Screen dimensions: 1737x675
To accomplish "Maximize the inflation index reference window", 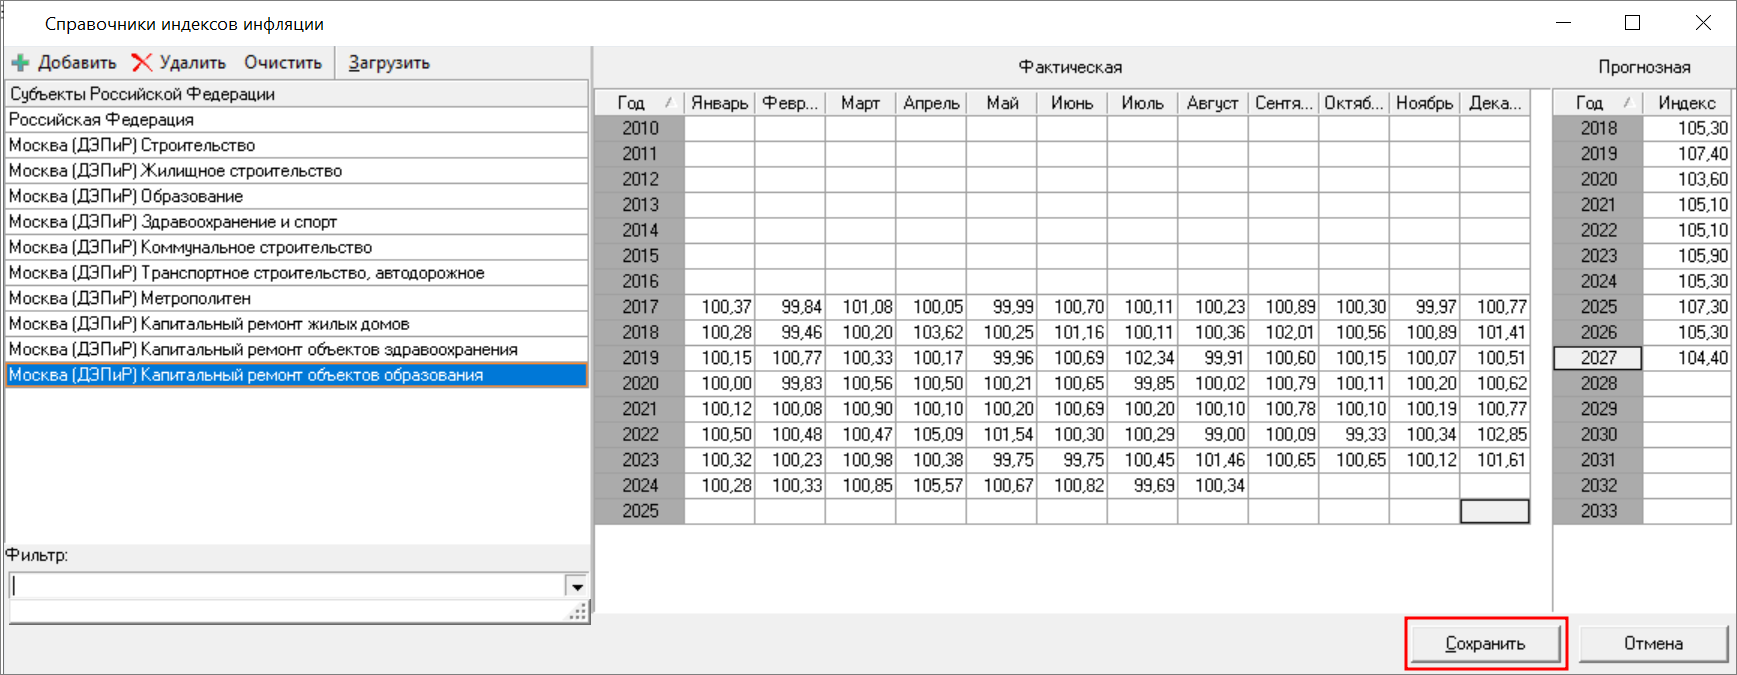I will 1632,23.
